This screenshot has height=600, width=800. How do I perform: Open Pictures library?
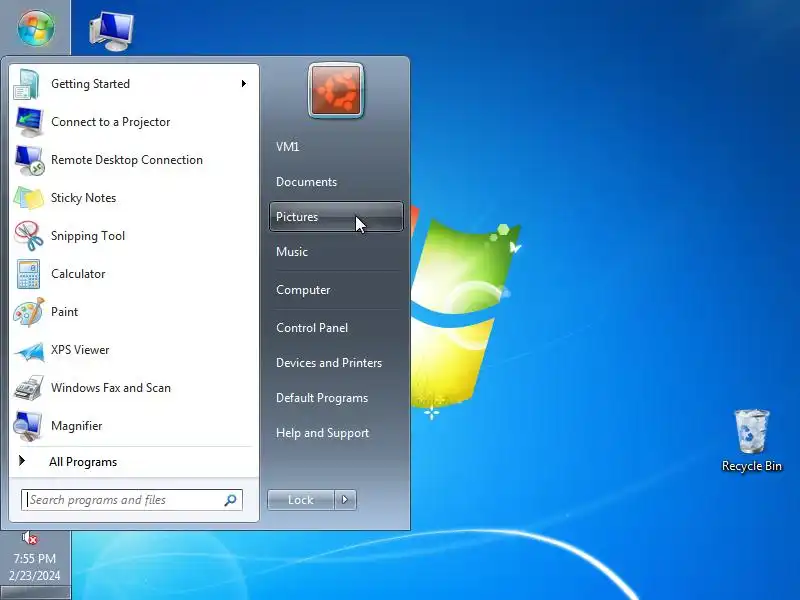(336, 217)
